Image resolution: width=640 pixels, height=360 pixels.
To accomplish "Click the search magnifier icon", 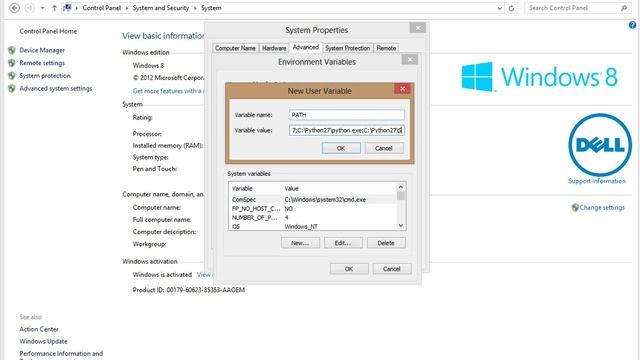I will (x=624, y=8).
